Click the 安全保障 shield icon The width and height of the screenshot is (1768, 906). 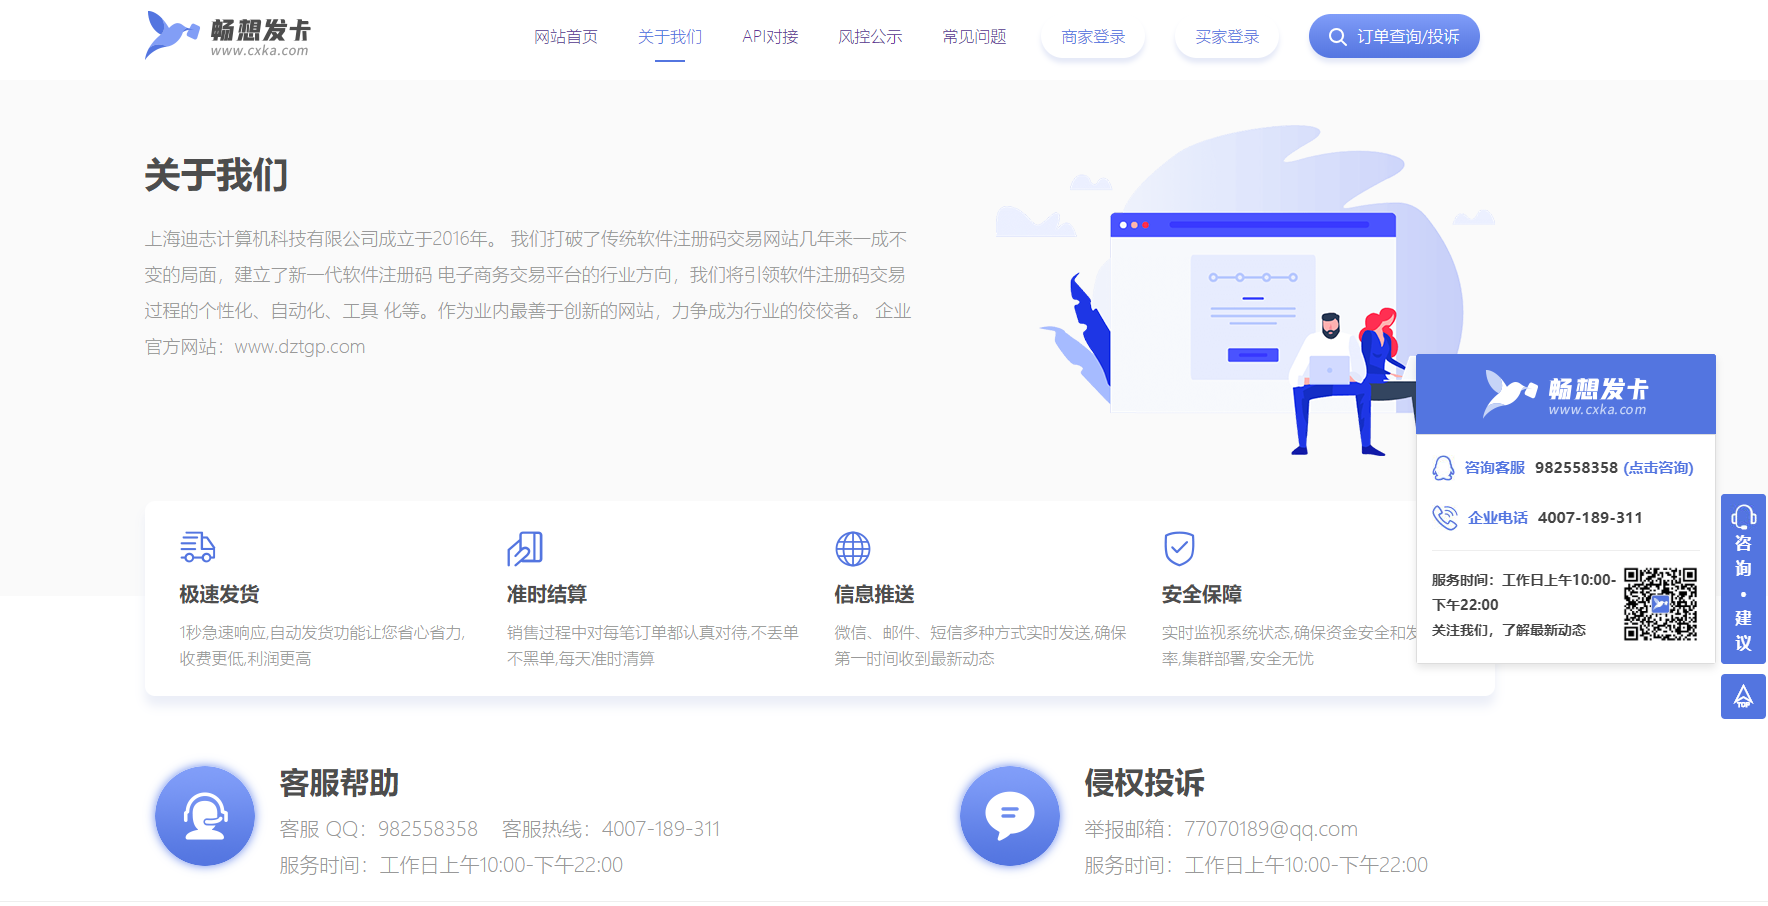pos(1180,548)
